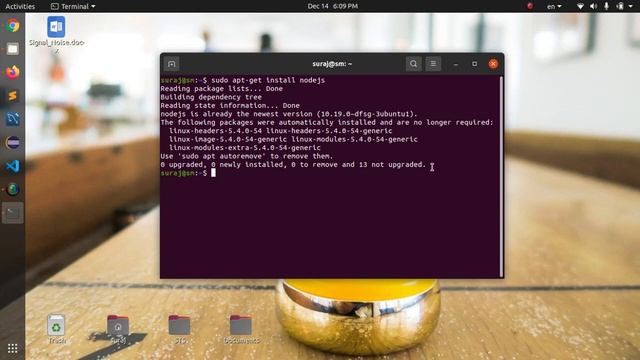The image size is (640, 360).
Task: Click 'linux-headers-5.4.0-54-generic' text
Action: coord(329,131)
